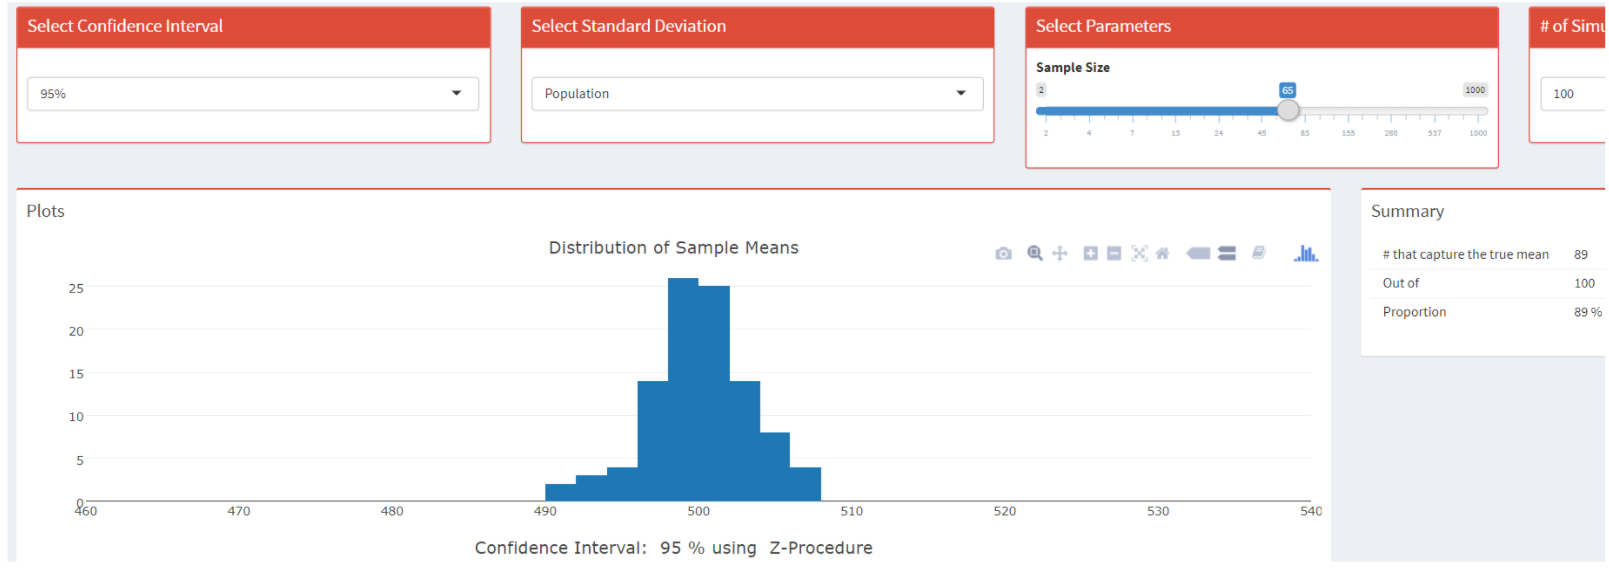
Task: Click the 'Sample Size' label
Action: click(1072, 67)
